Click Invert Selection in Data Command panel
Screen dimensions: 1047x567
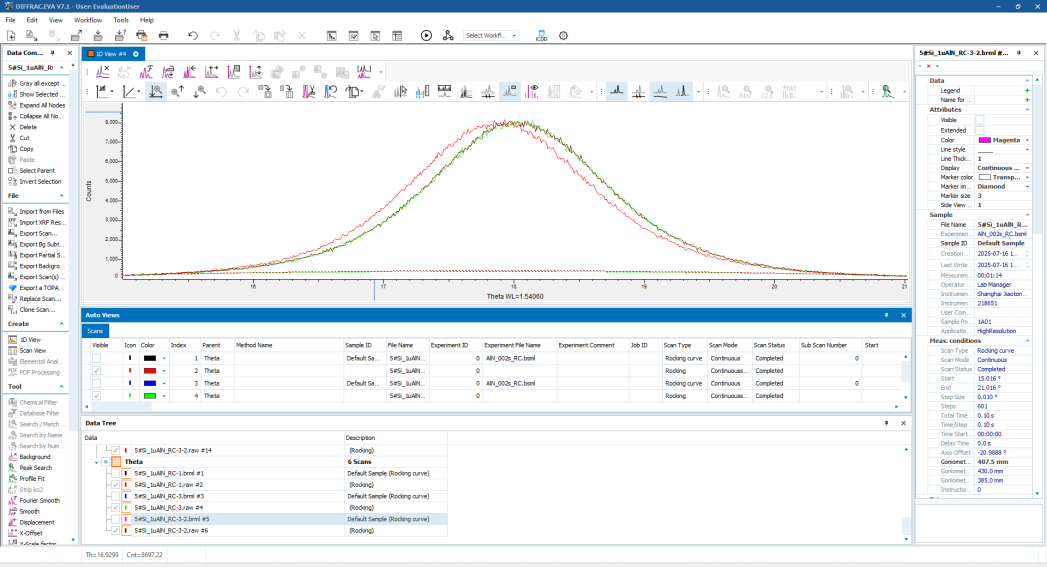point(40,181)
